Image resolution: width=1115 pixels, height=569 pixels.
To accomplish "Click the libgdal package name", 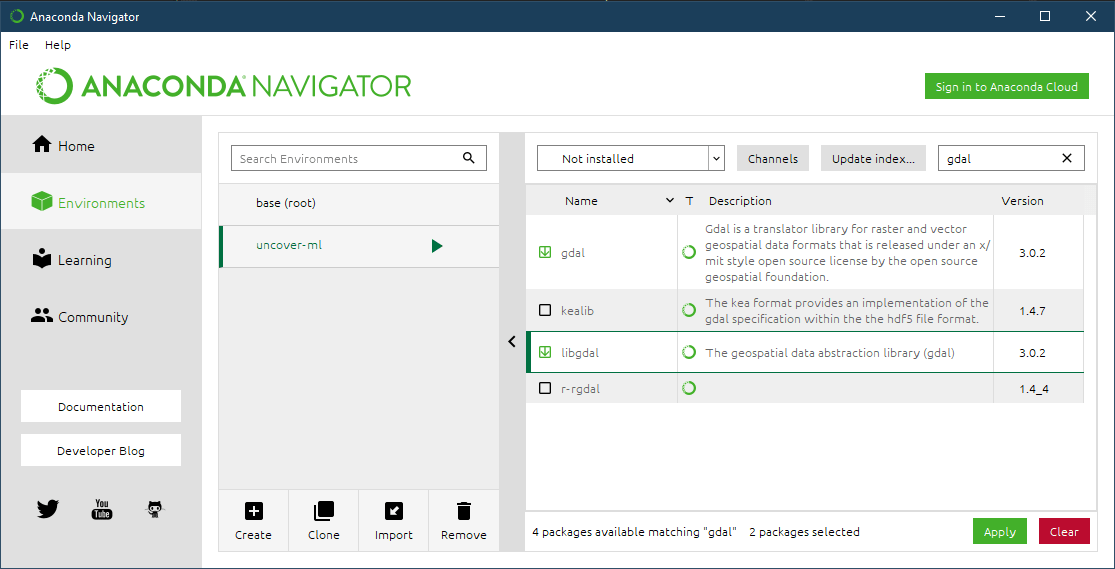I will point(580,352).
